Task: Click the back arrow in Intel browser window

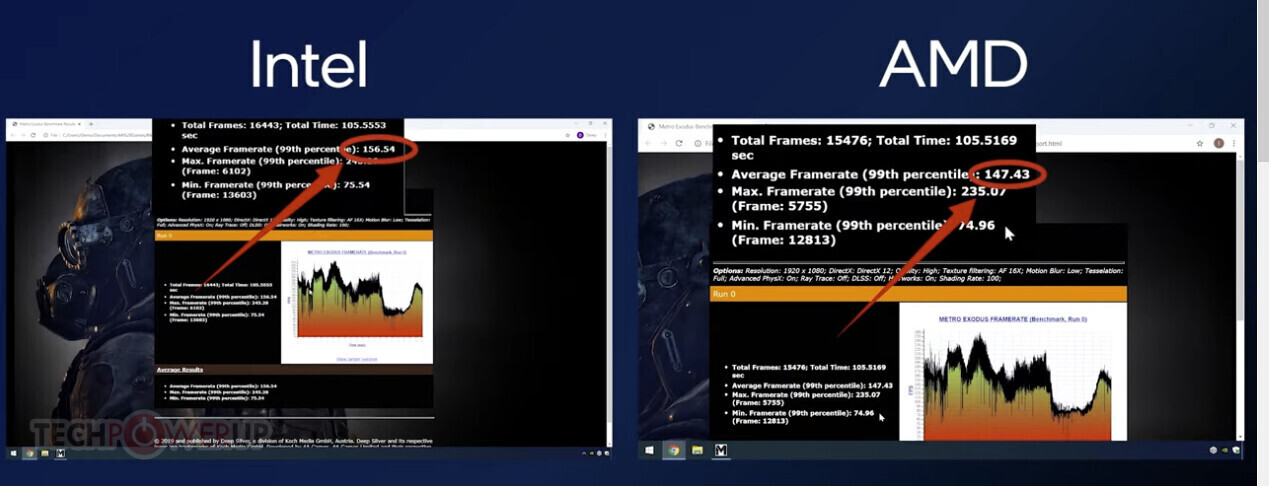Action: pos(13,134)
